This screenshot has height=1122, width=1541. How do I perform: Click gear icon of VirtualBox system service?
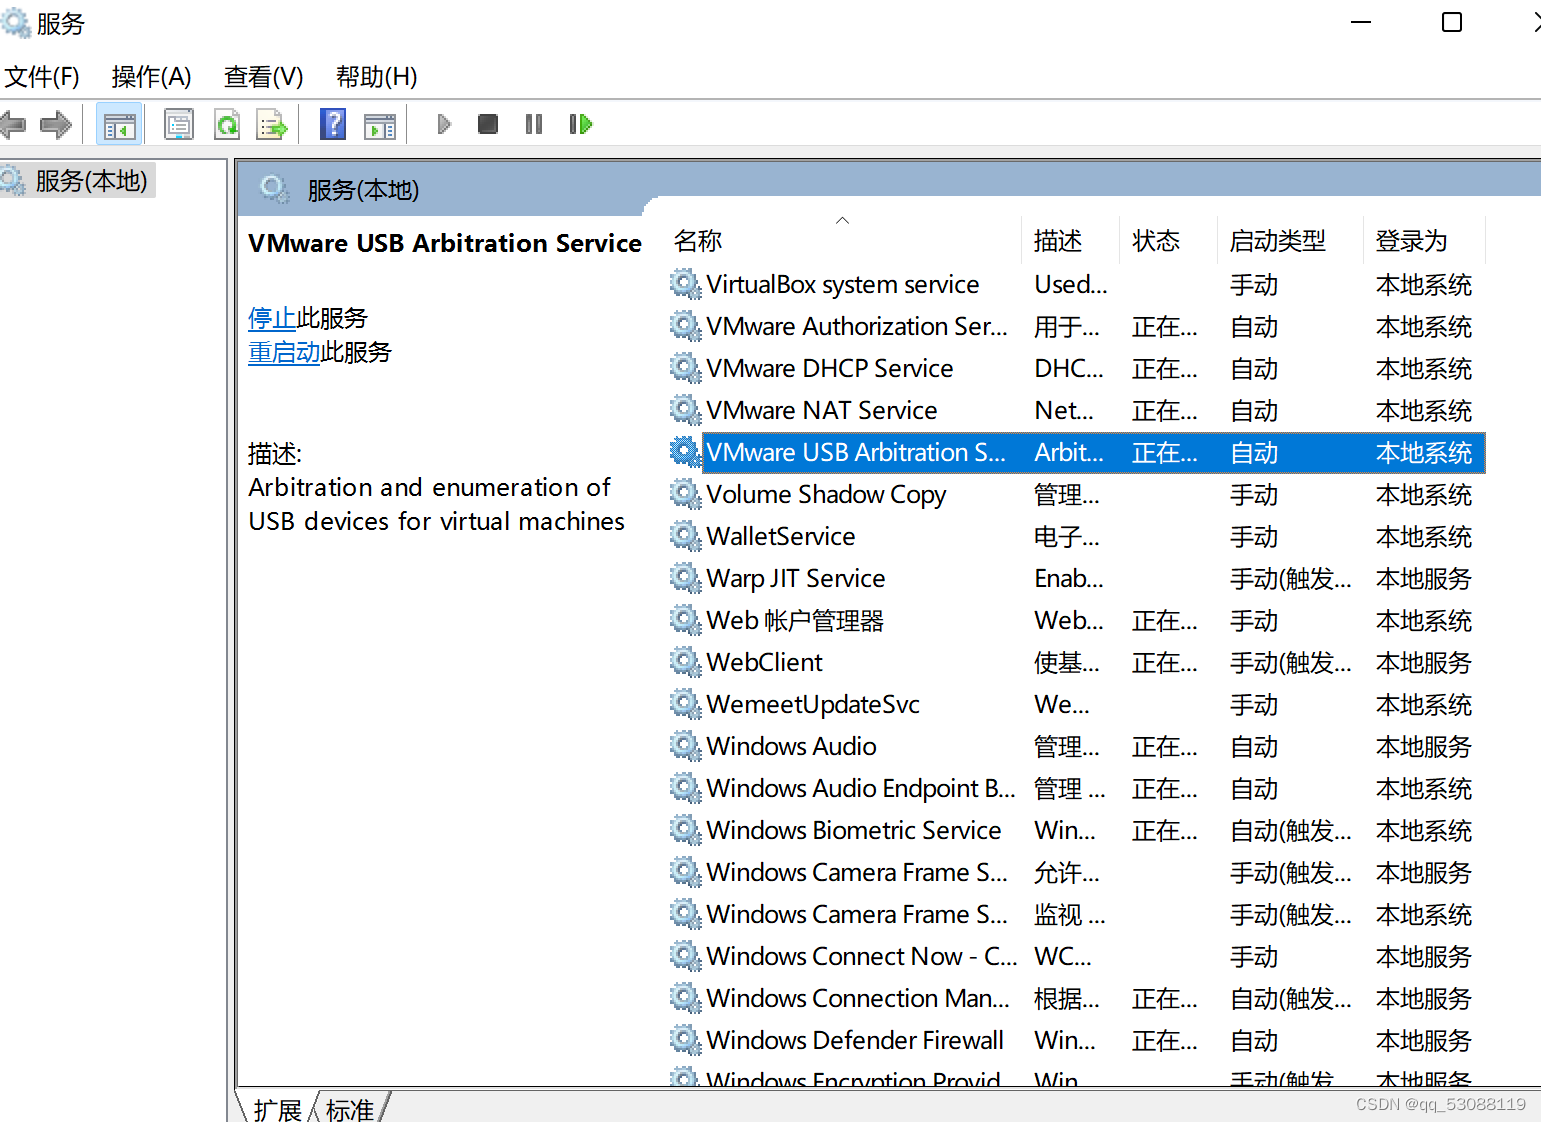(x=685, y=284)
